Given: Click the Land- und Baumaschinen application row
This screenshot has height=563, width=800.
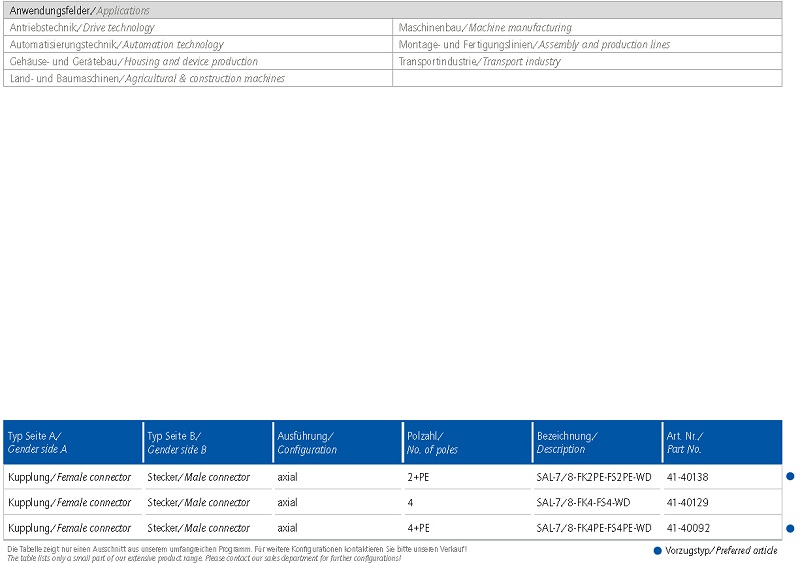Looking at the screenshot, I should click(147, 79).
